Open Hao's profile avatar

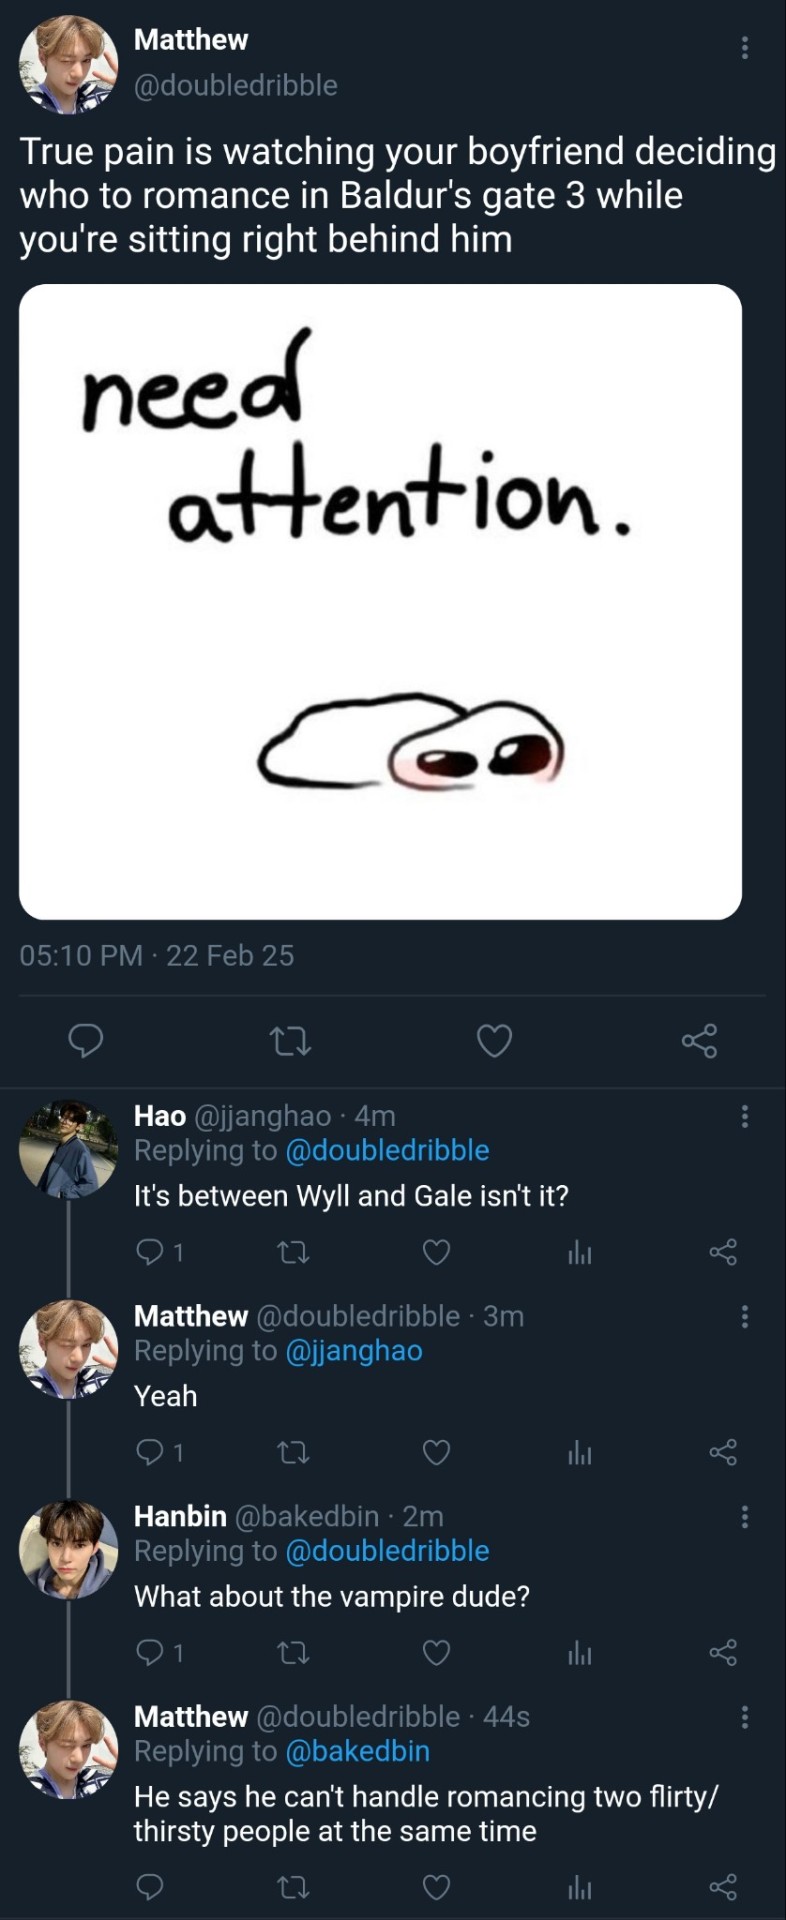(68, 1149)
